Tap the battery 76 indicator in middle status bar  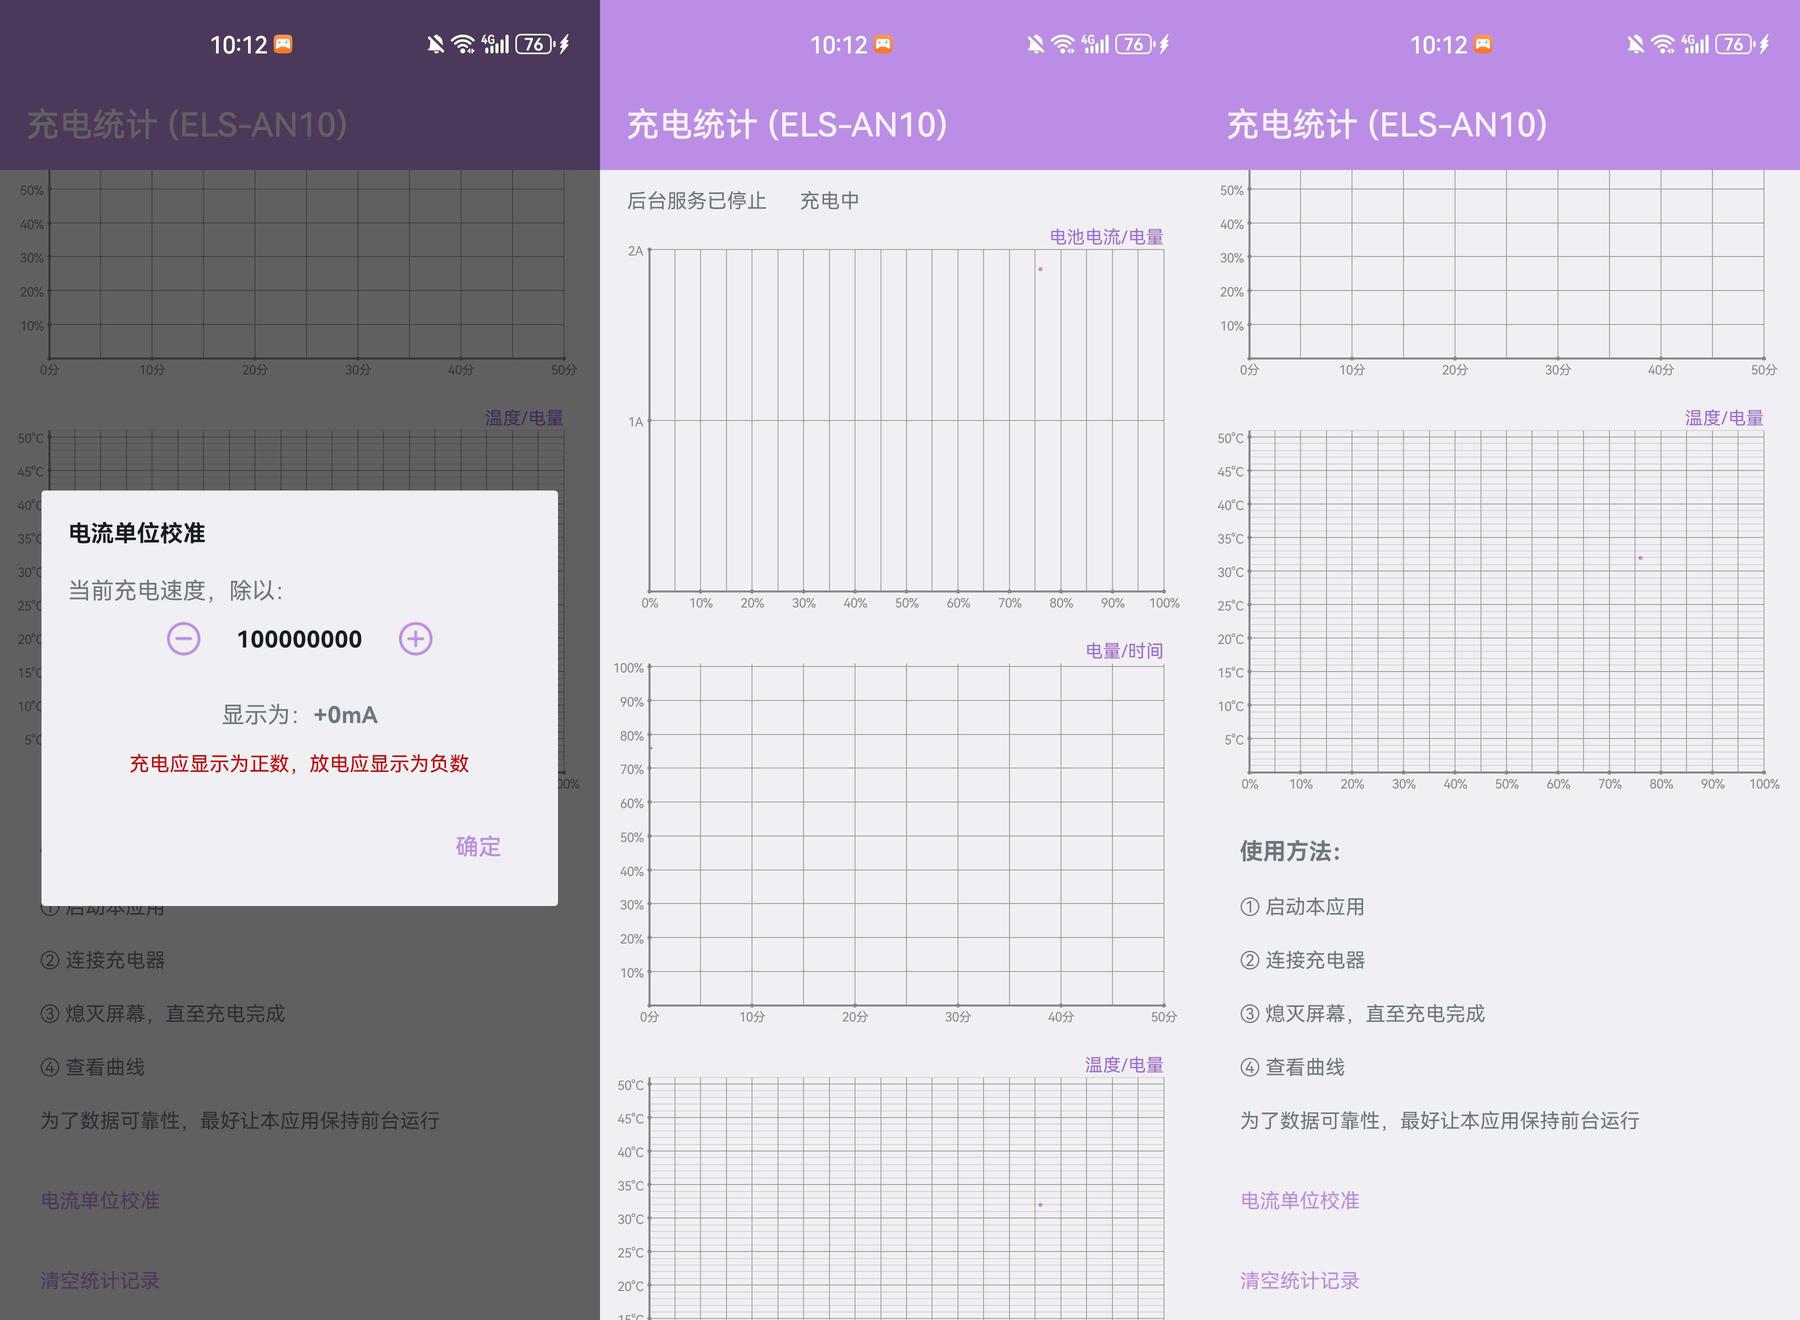pyautogui.click(x=1134, y=44)
